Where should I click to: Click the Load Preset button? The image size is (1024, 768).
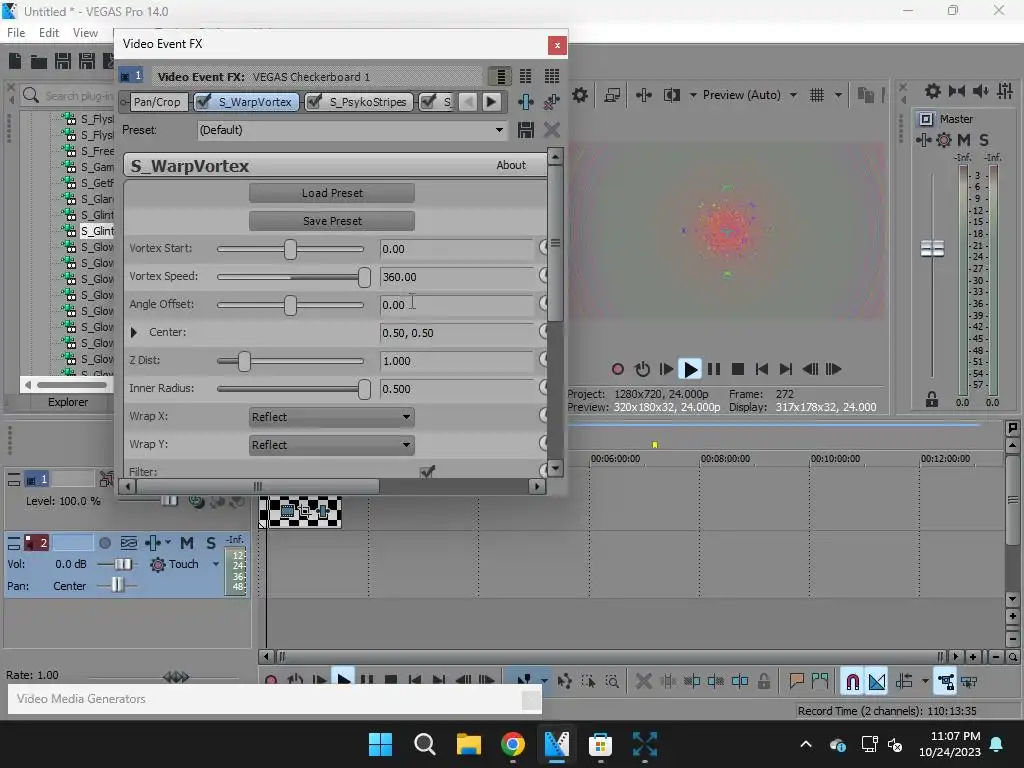pos(332,193)
